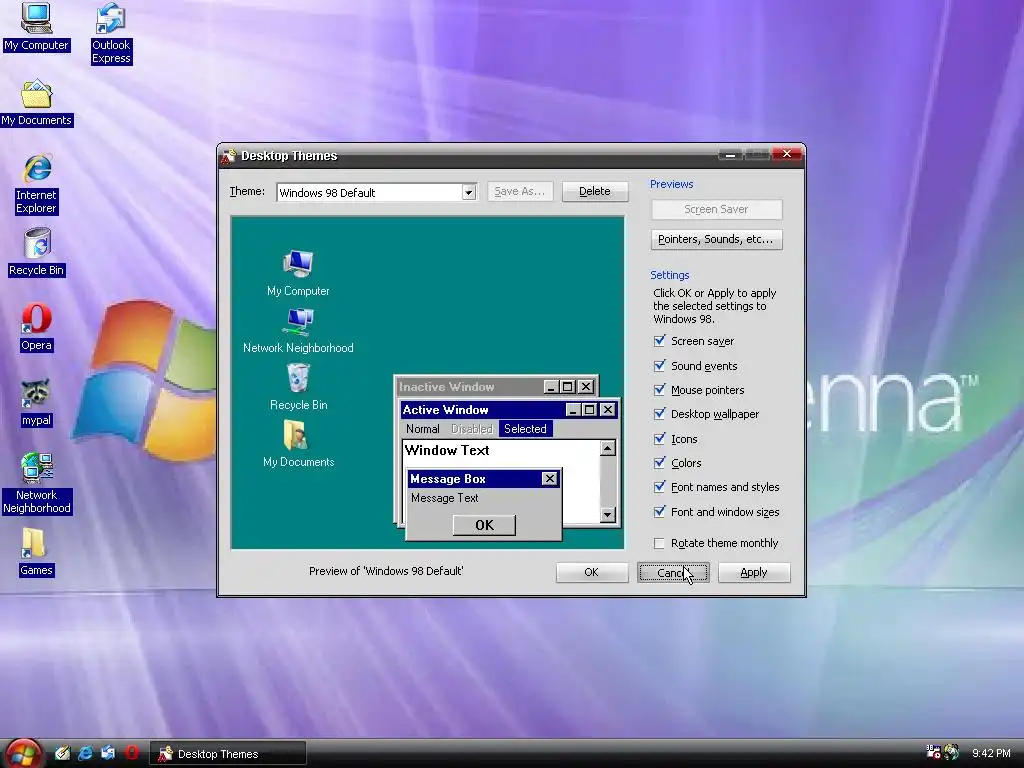Click the OK button in Message Box preview
This screenshot has height=768, width=1024.
[485, 525]
